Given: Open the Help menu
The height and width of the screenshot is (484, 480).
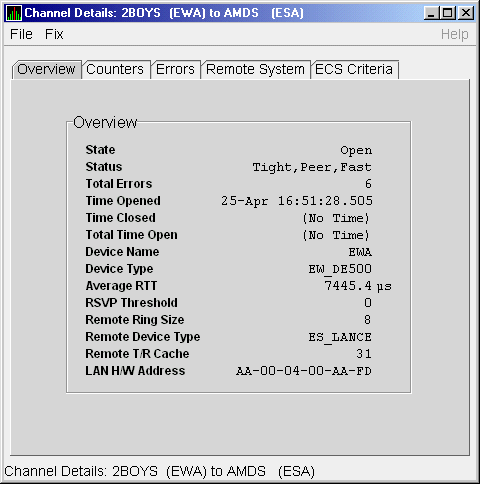Looking at the screenshot, I should click(454, 34).
